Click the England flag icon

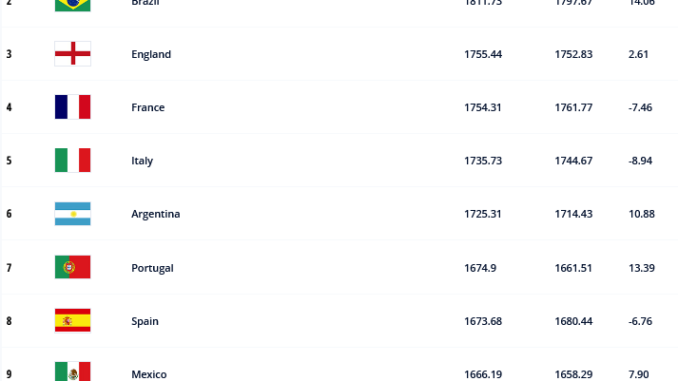click(x=73, y=54)
